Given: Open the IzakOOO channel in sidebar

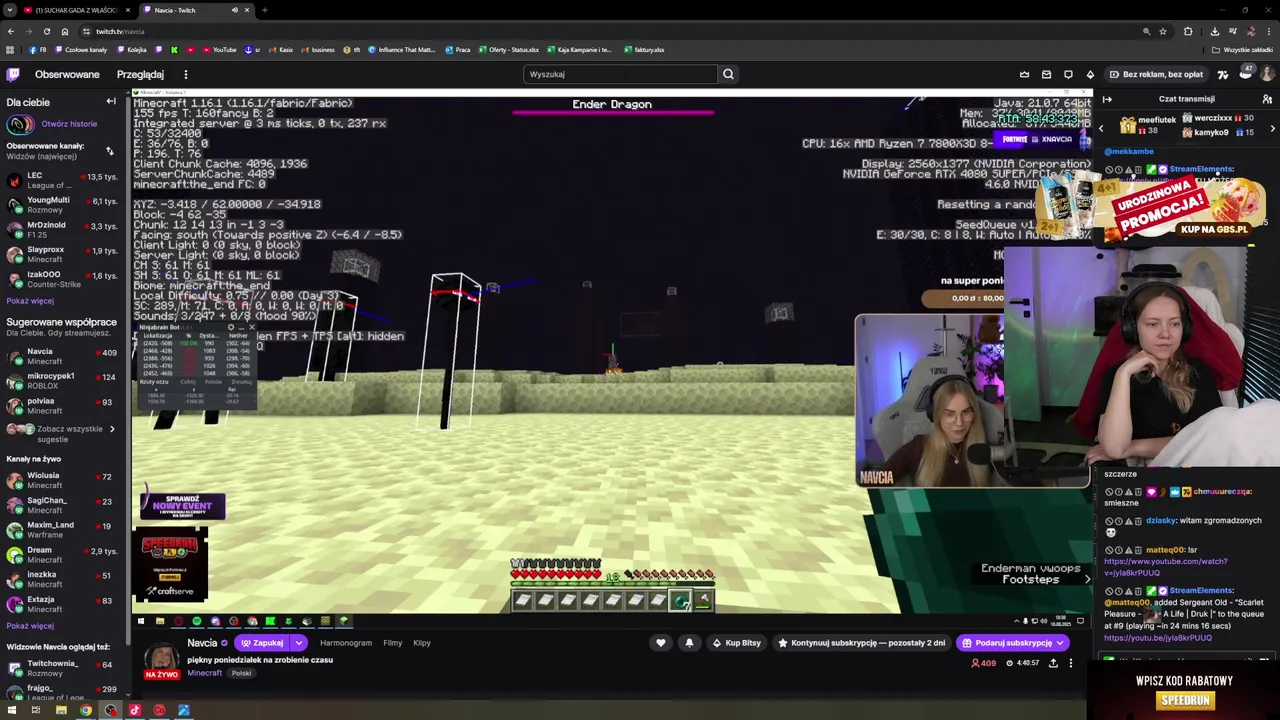Looking at the screenshot, I should point(65,279).
